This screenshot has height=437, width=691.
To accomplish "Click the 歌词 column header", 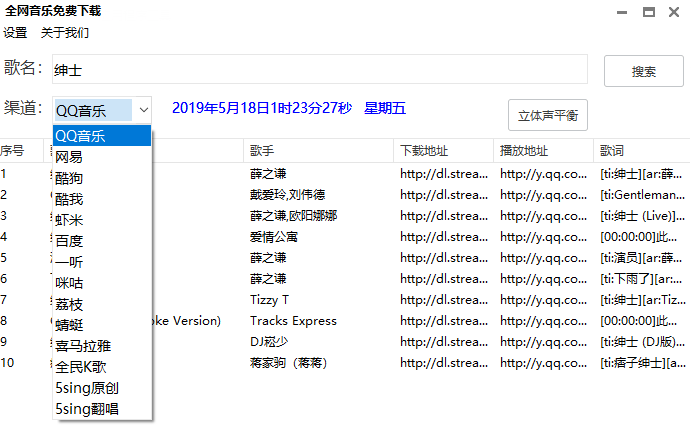I will click(642, 151).
